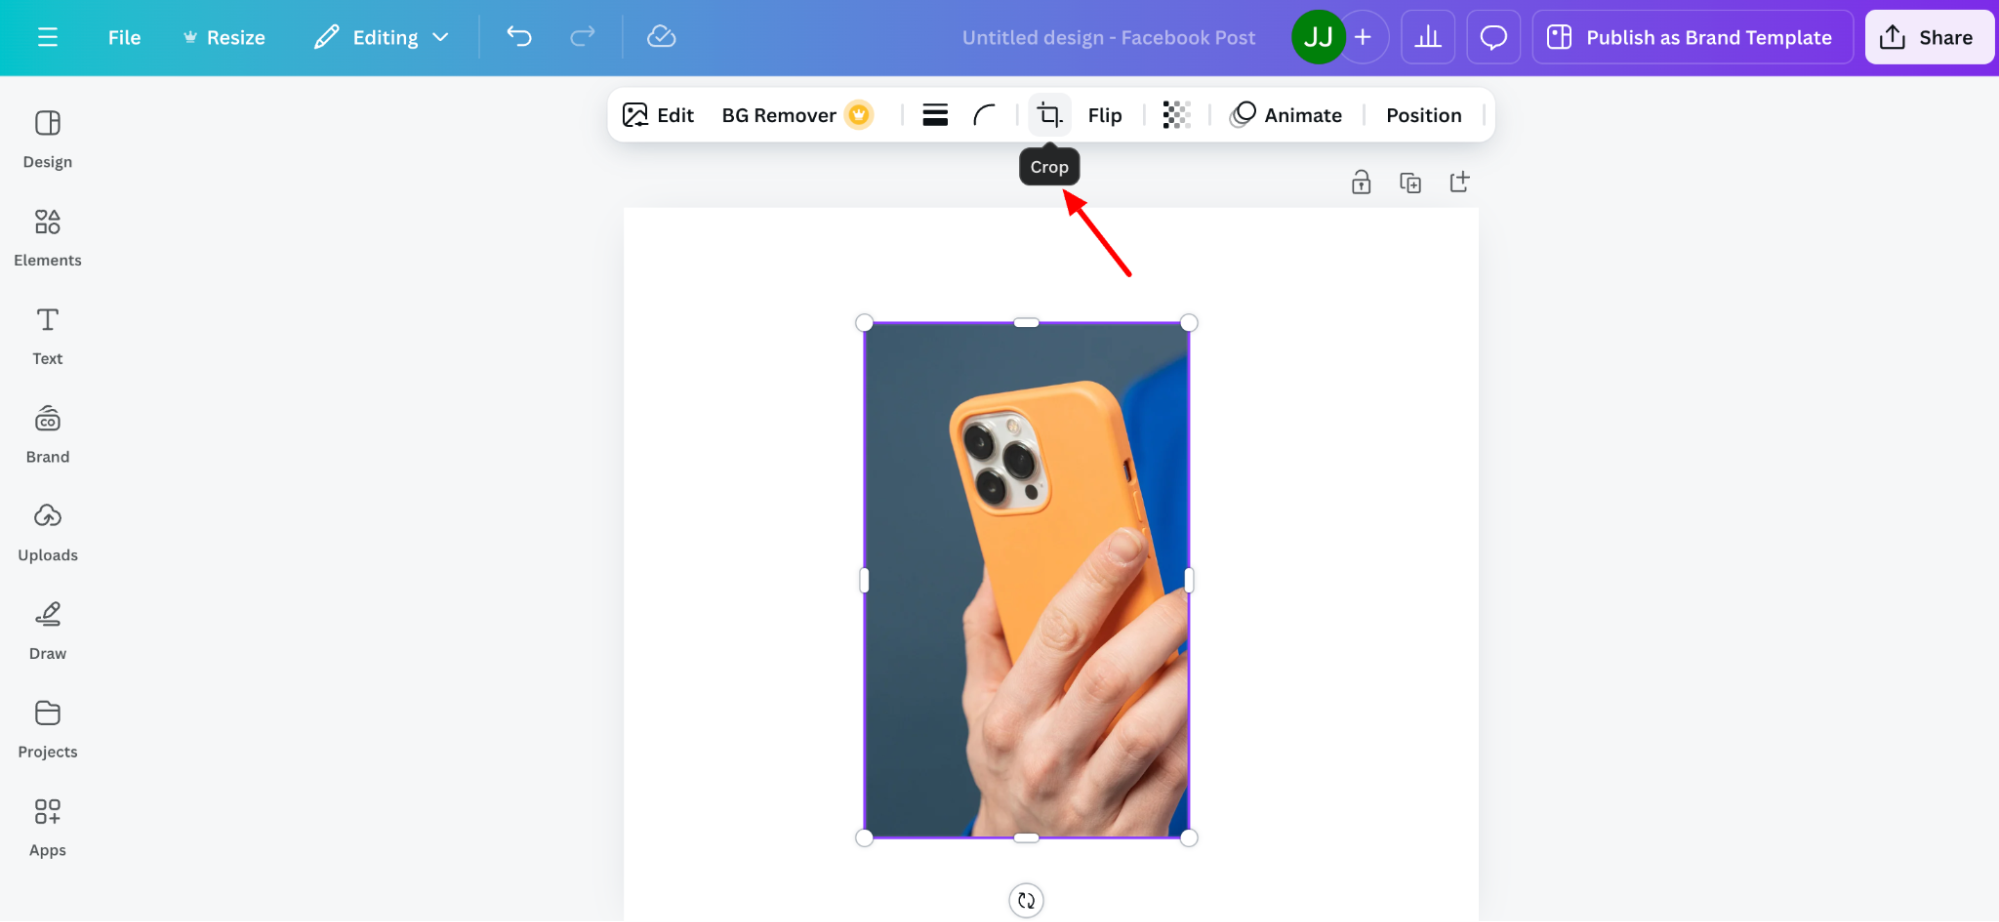1999x922 pixels.
Task: Open the Elements sidebar panel
Action: (x=47, y=238)
